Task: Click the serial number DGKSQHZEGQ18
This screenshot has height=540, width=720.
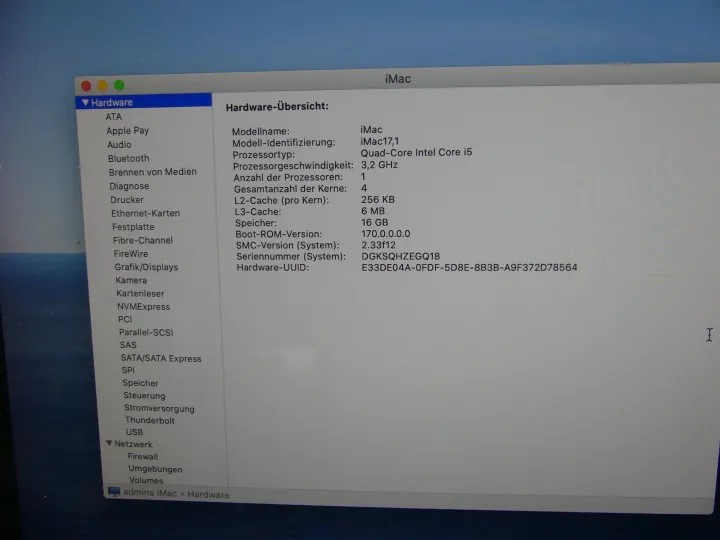Action: coord(400,256)
